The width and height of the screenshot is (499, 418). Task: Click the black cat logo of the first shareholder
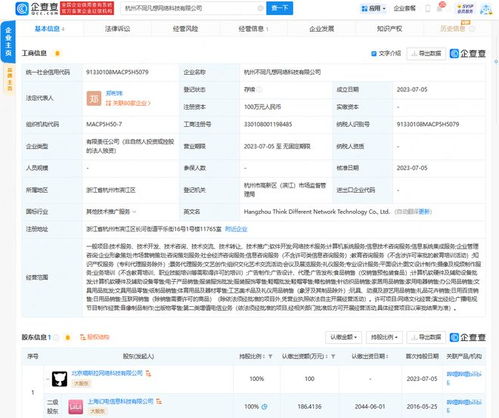(x=60, y=379)
